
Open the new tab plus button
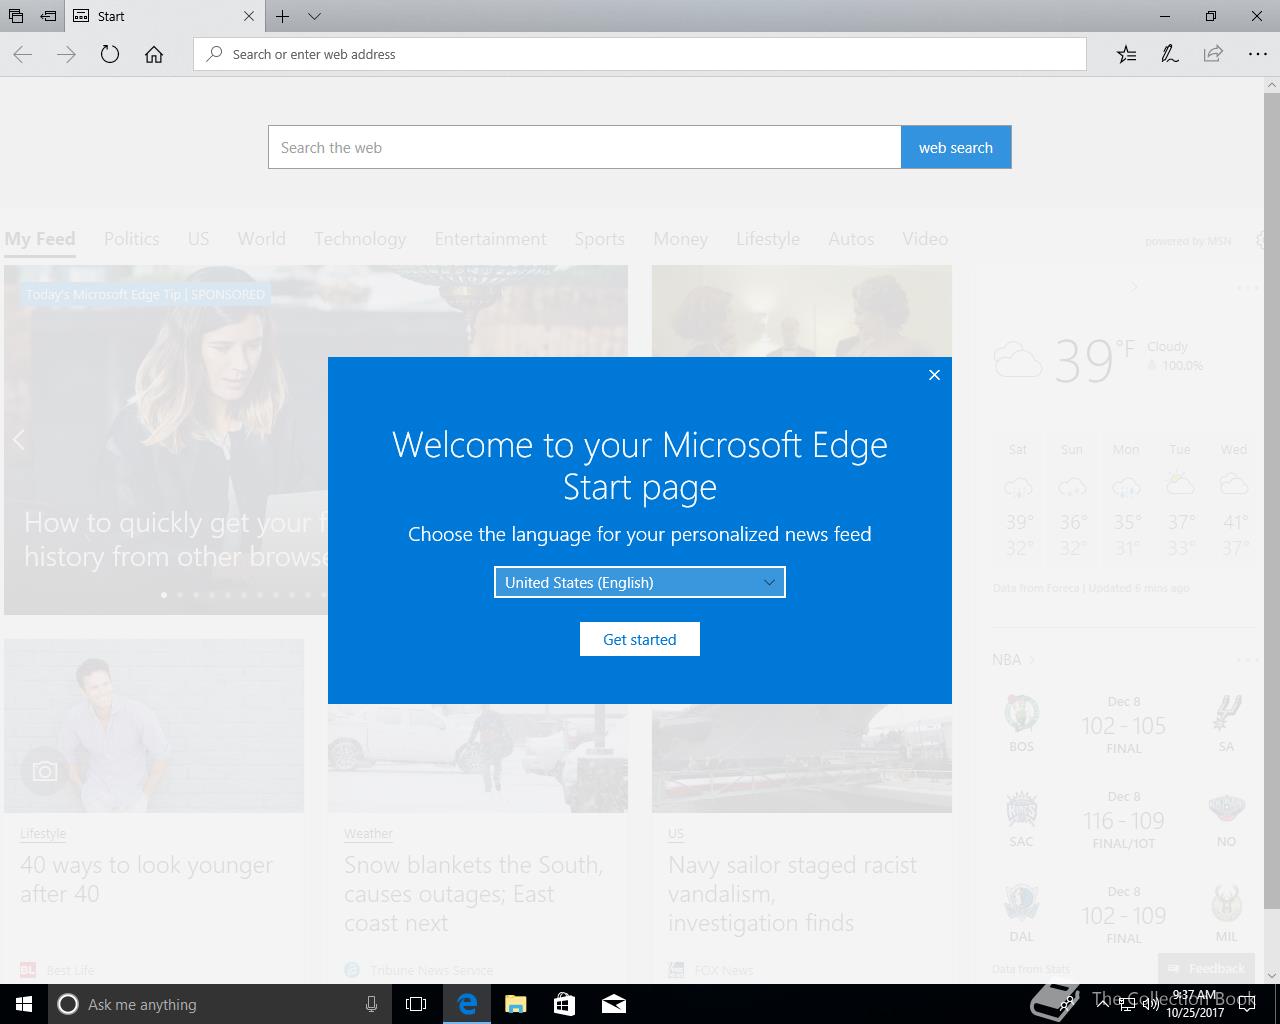click(283, 16)
